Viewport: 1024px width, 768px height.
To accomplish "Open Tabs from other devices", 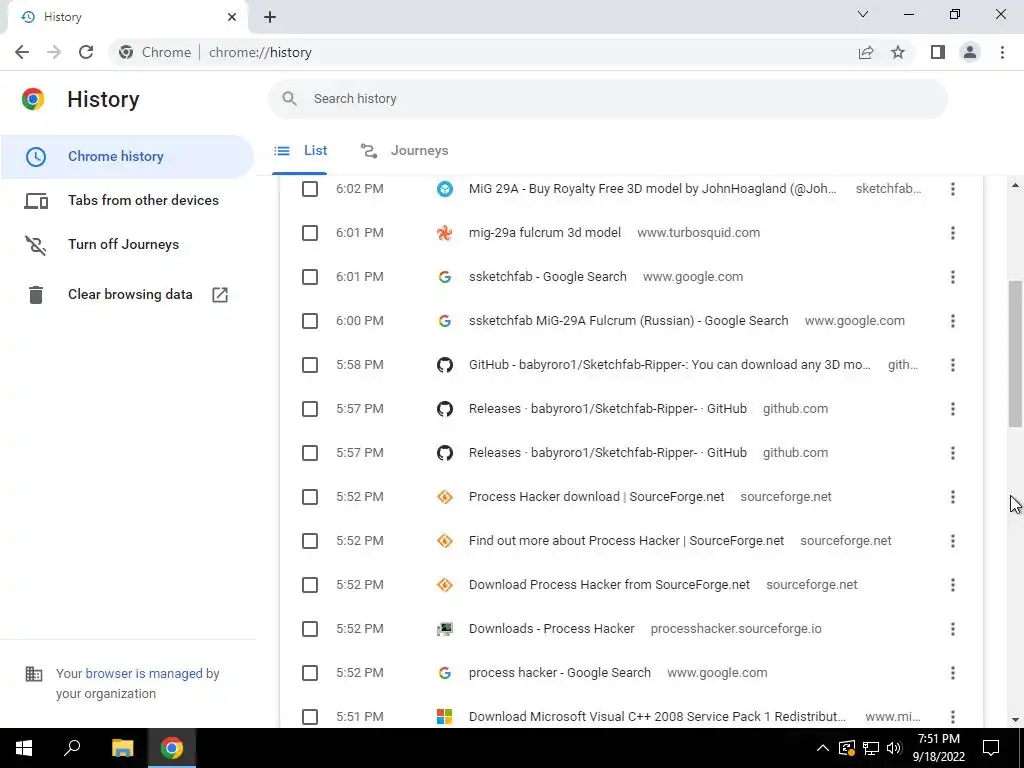I will point(127,200).
